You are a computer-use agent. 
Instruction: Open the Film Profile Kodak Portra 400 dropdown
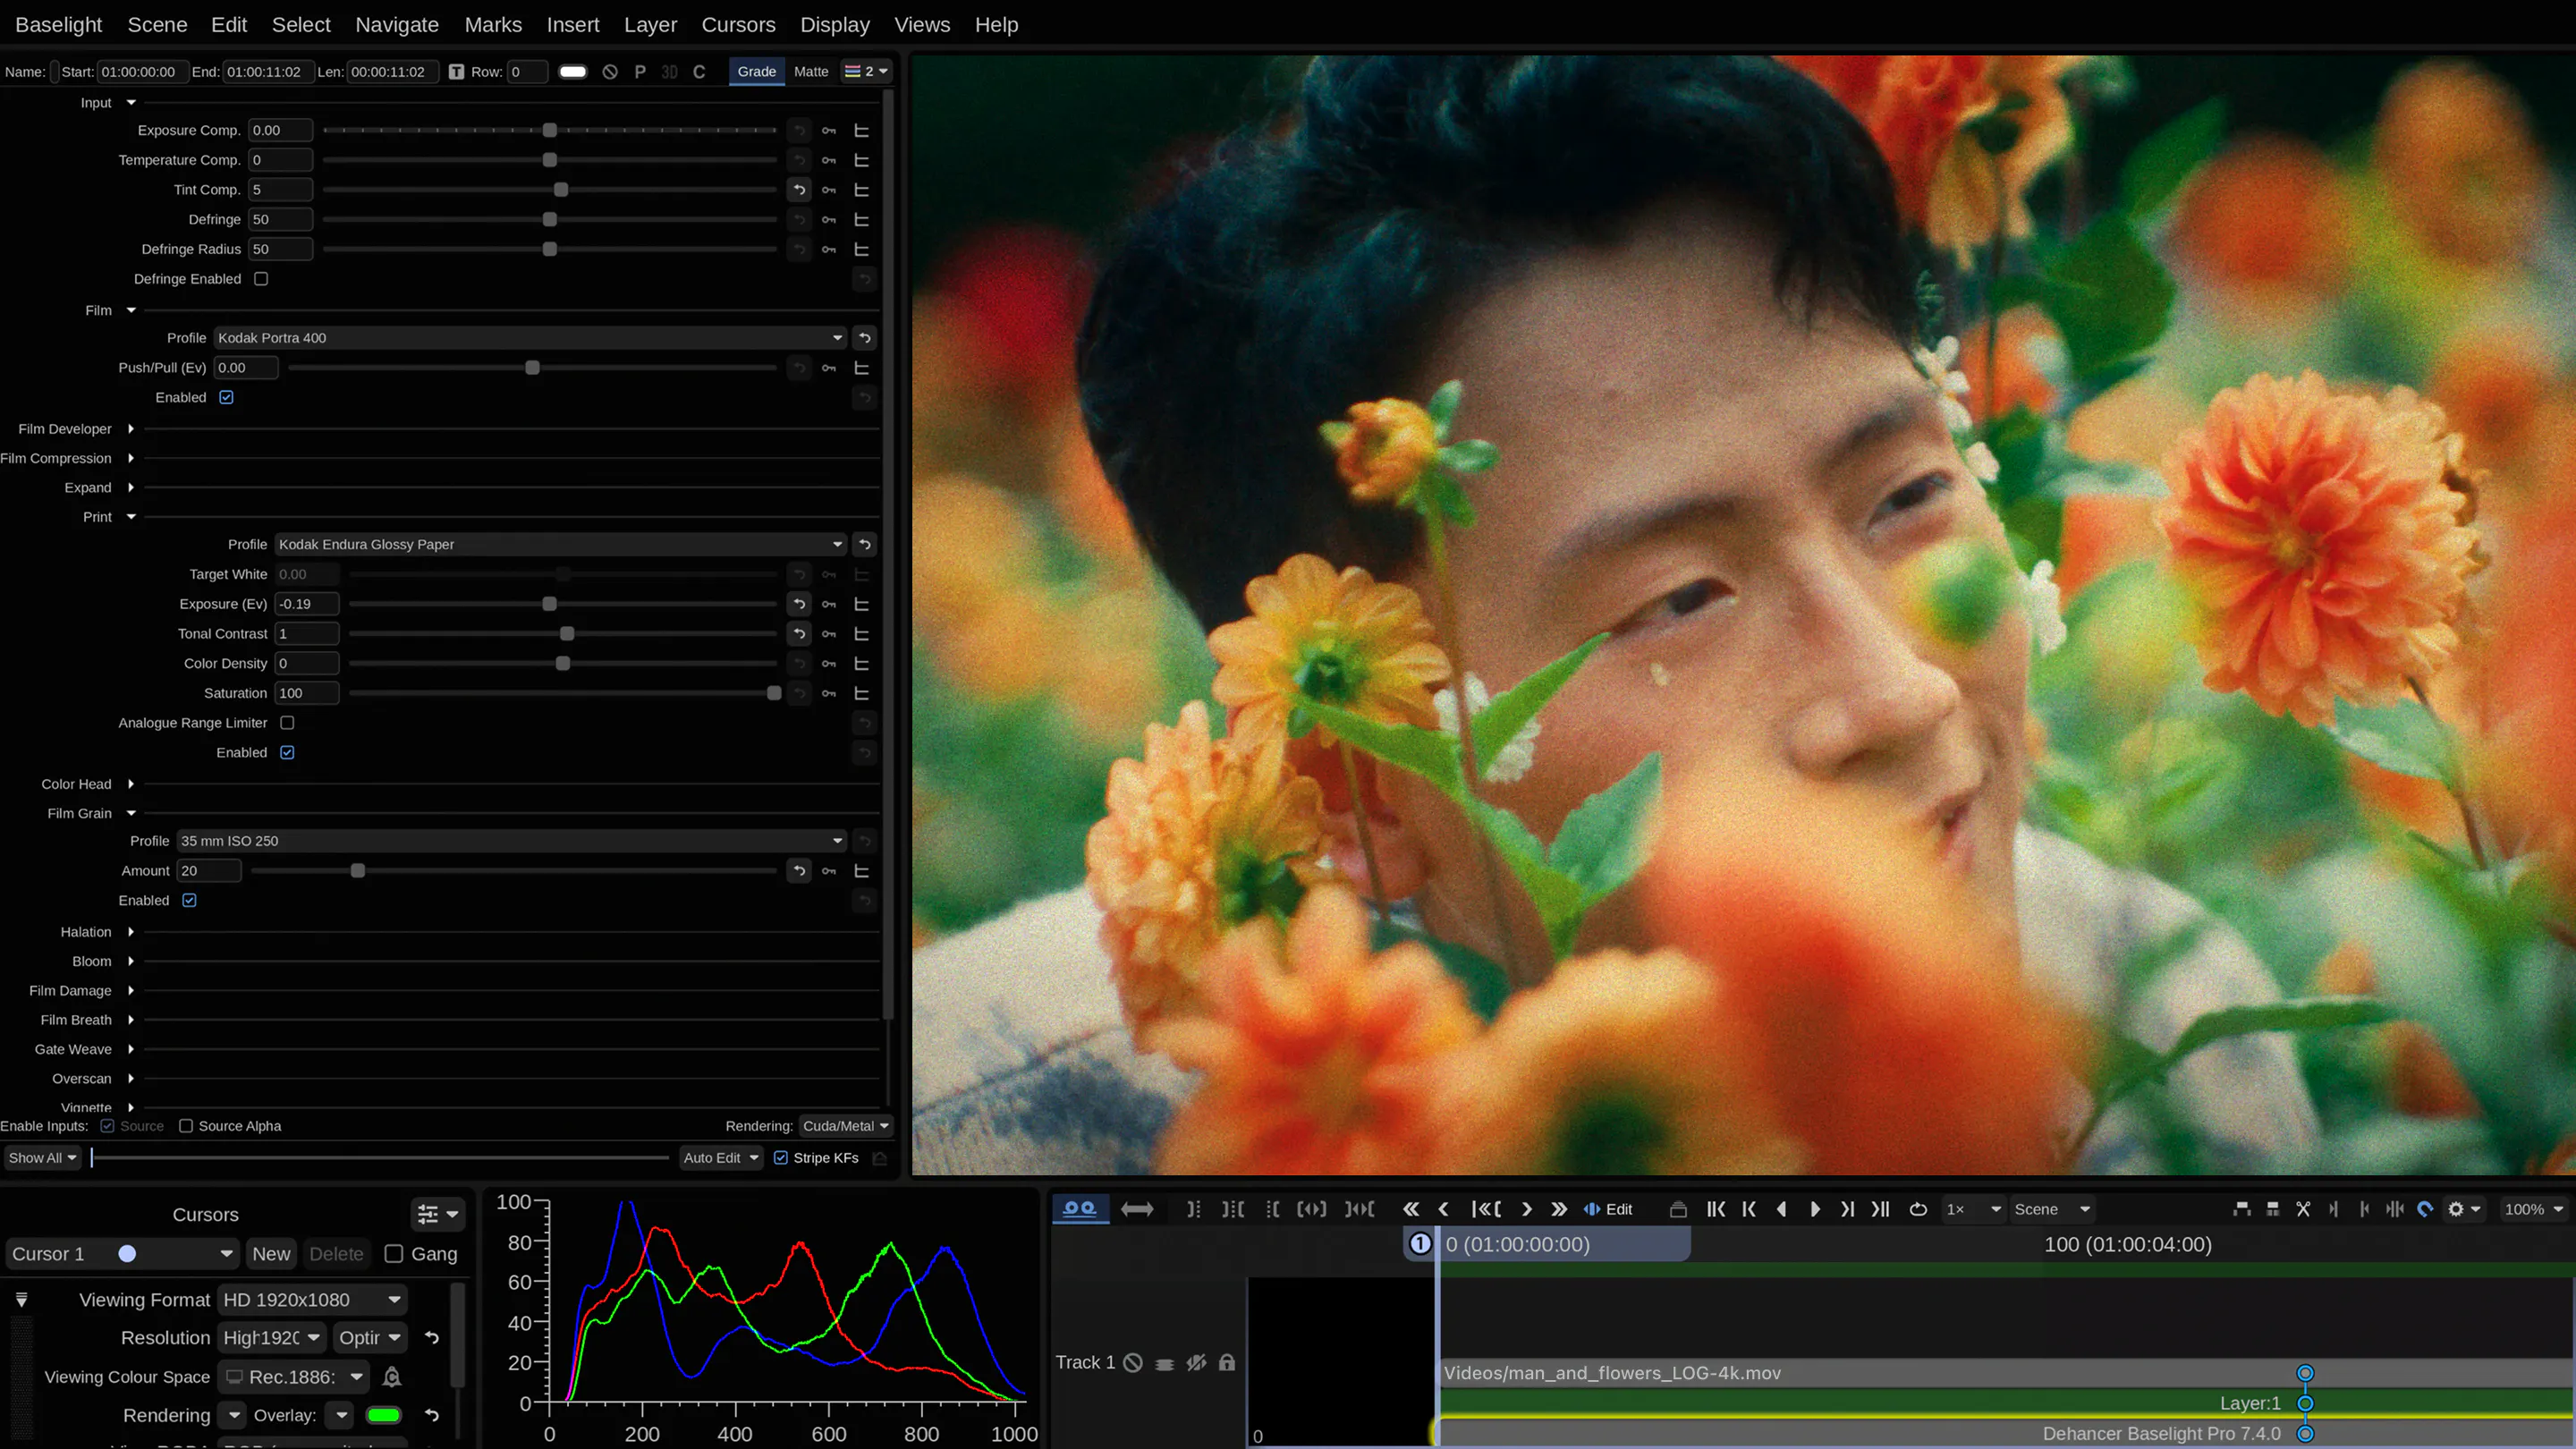pos(530,338)
